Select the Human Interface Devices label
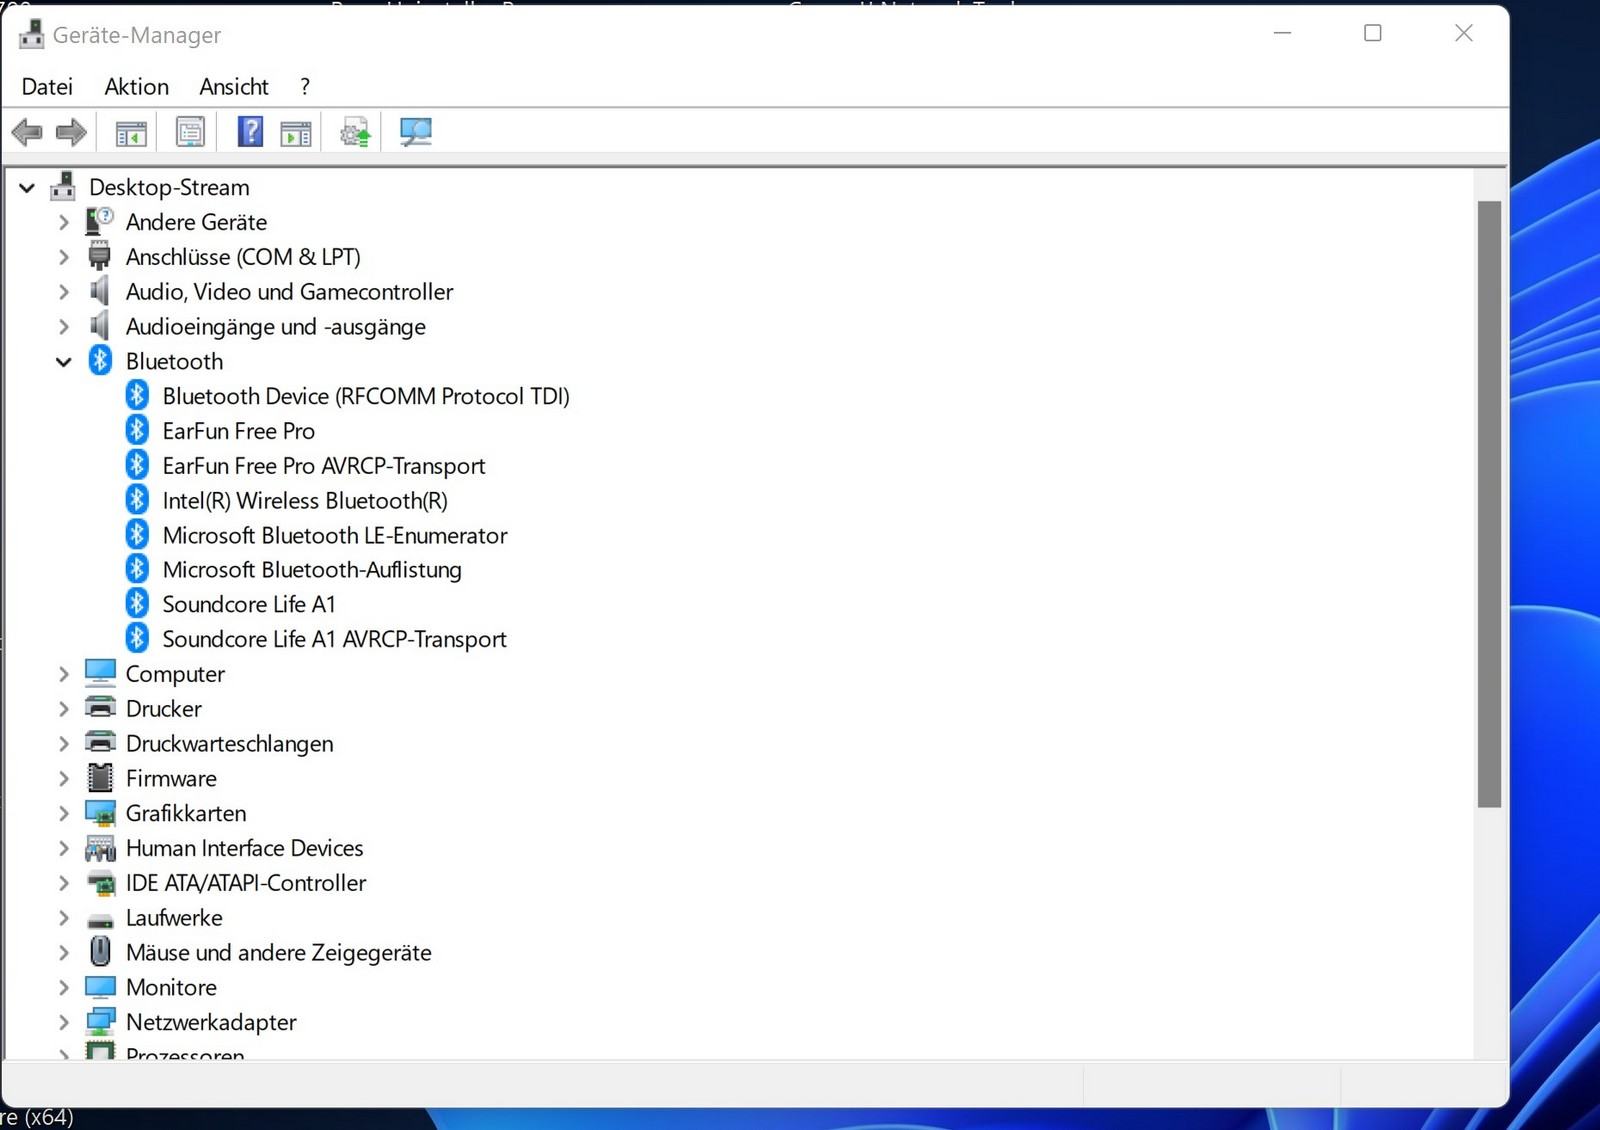The image size is (1600, 1130). coord(244,848)
